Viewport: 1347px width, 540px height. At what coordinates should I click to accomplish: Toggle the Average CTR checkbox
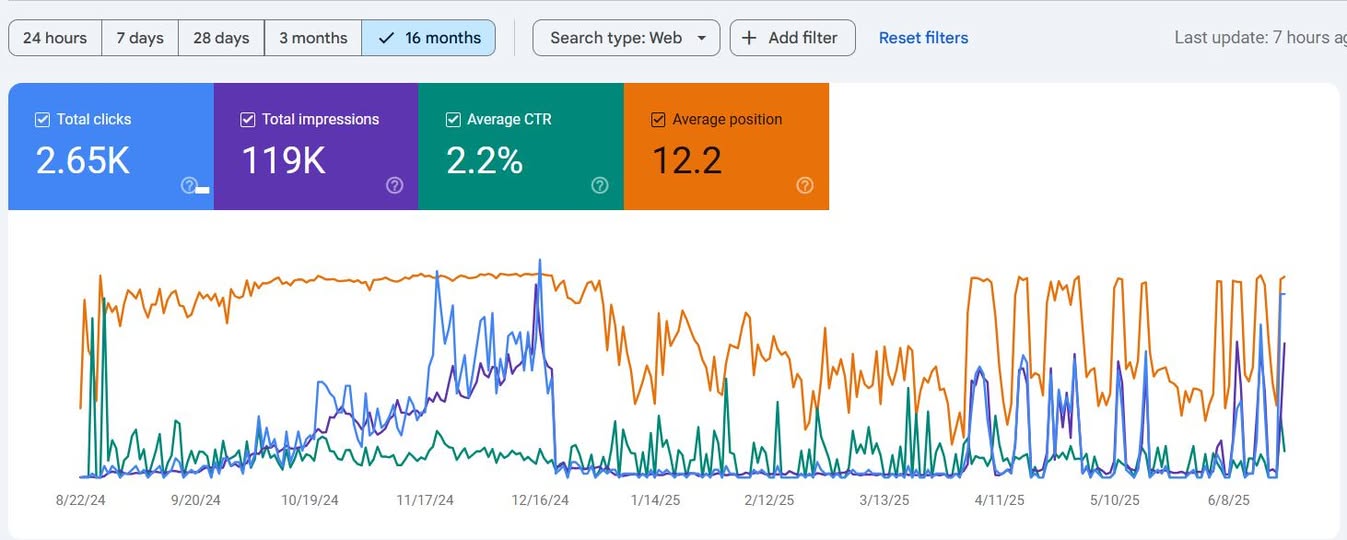[x=453, y=119]
